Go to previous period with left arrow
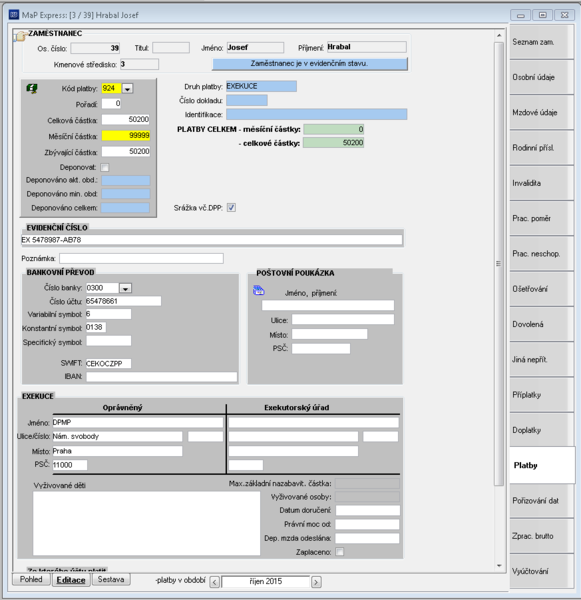Image resolution: width=581 pixels, height=600 pixels. [x=215, y=582]
